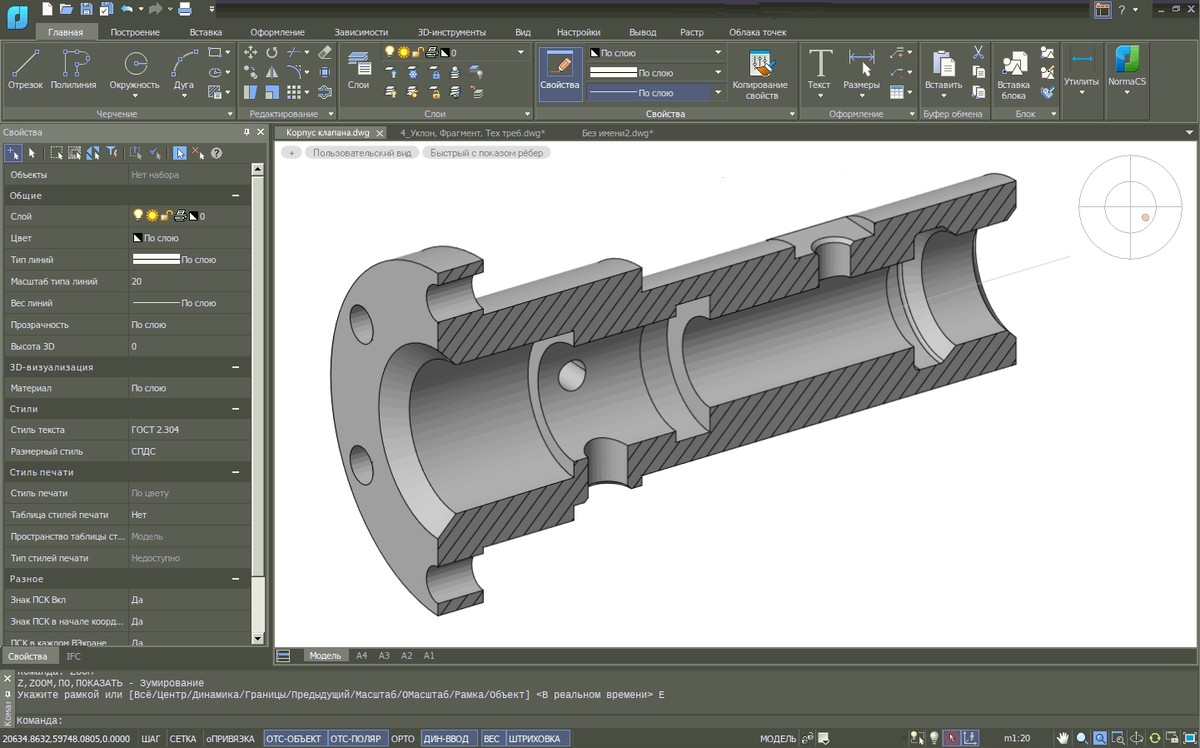Click the Undo arrow
Viewport: 1200px width, 748px height.
point(126,9)
